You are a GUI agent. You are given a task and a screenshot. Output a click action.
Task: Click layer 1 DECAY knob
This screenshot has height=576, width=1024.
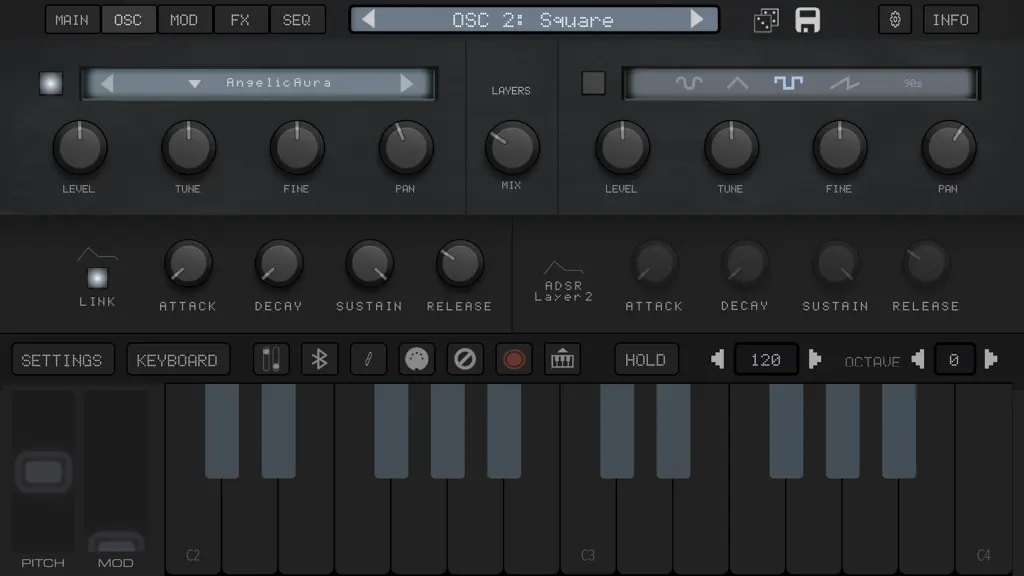click(279, 264)
